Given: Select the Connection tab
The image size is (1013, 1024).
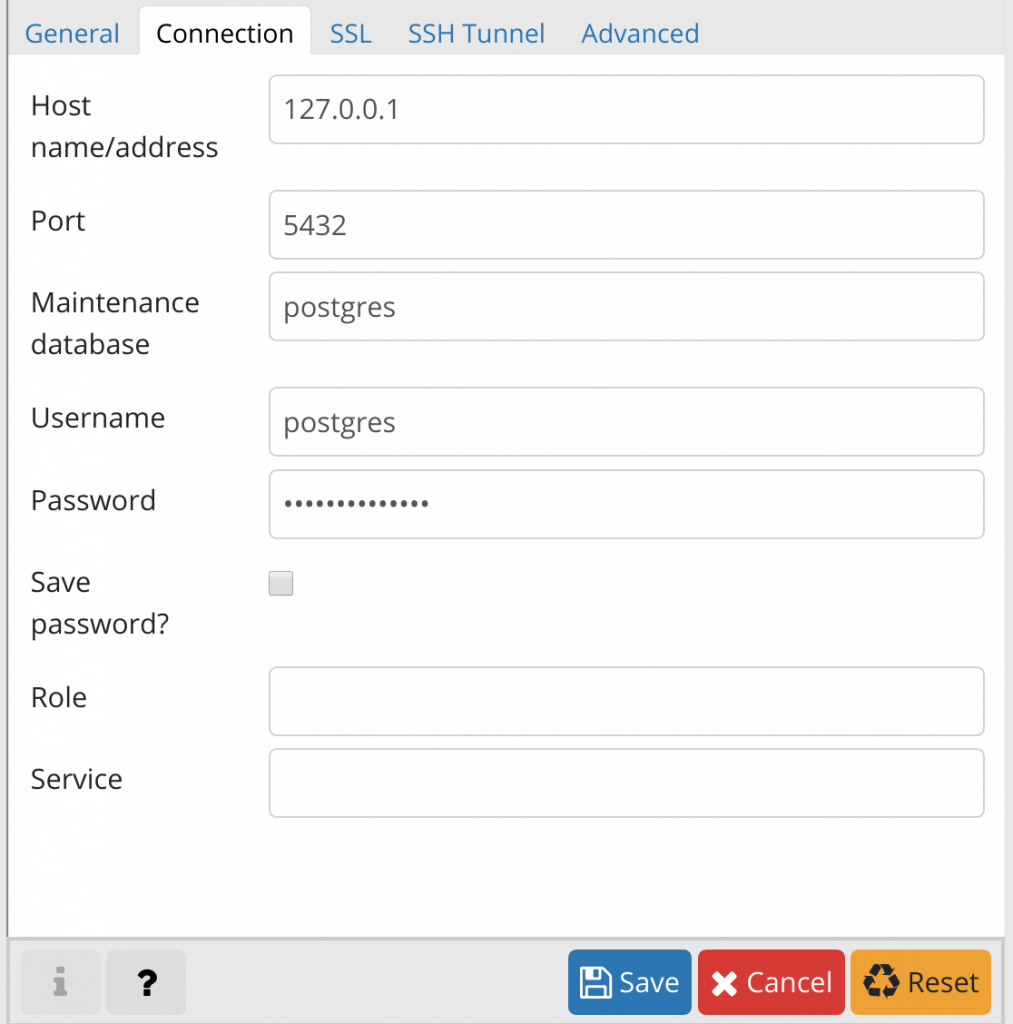Looking at the screenshot, I should [x=224, y=33].
